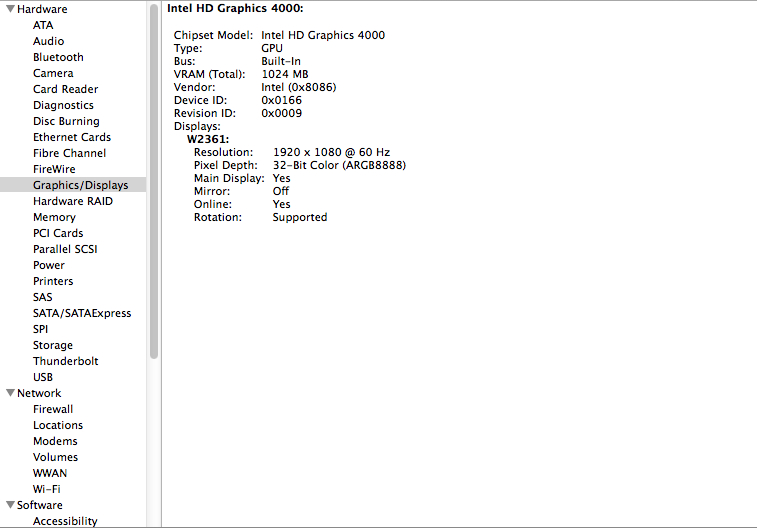Click Chipset Model value Intel HD Graphics 4000
Image resolution: width=757 pixels, height=528 pixels.
click(323, 35)
